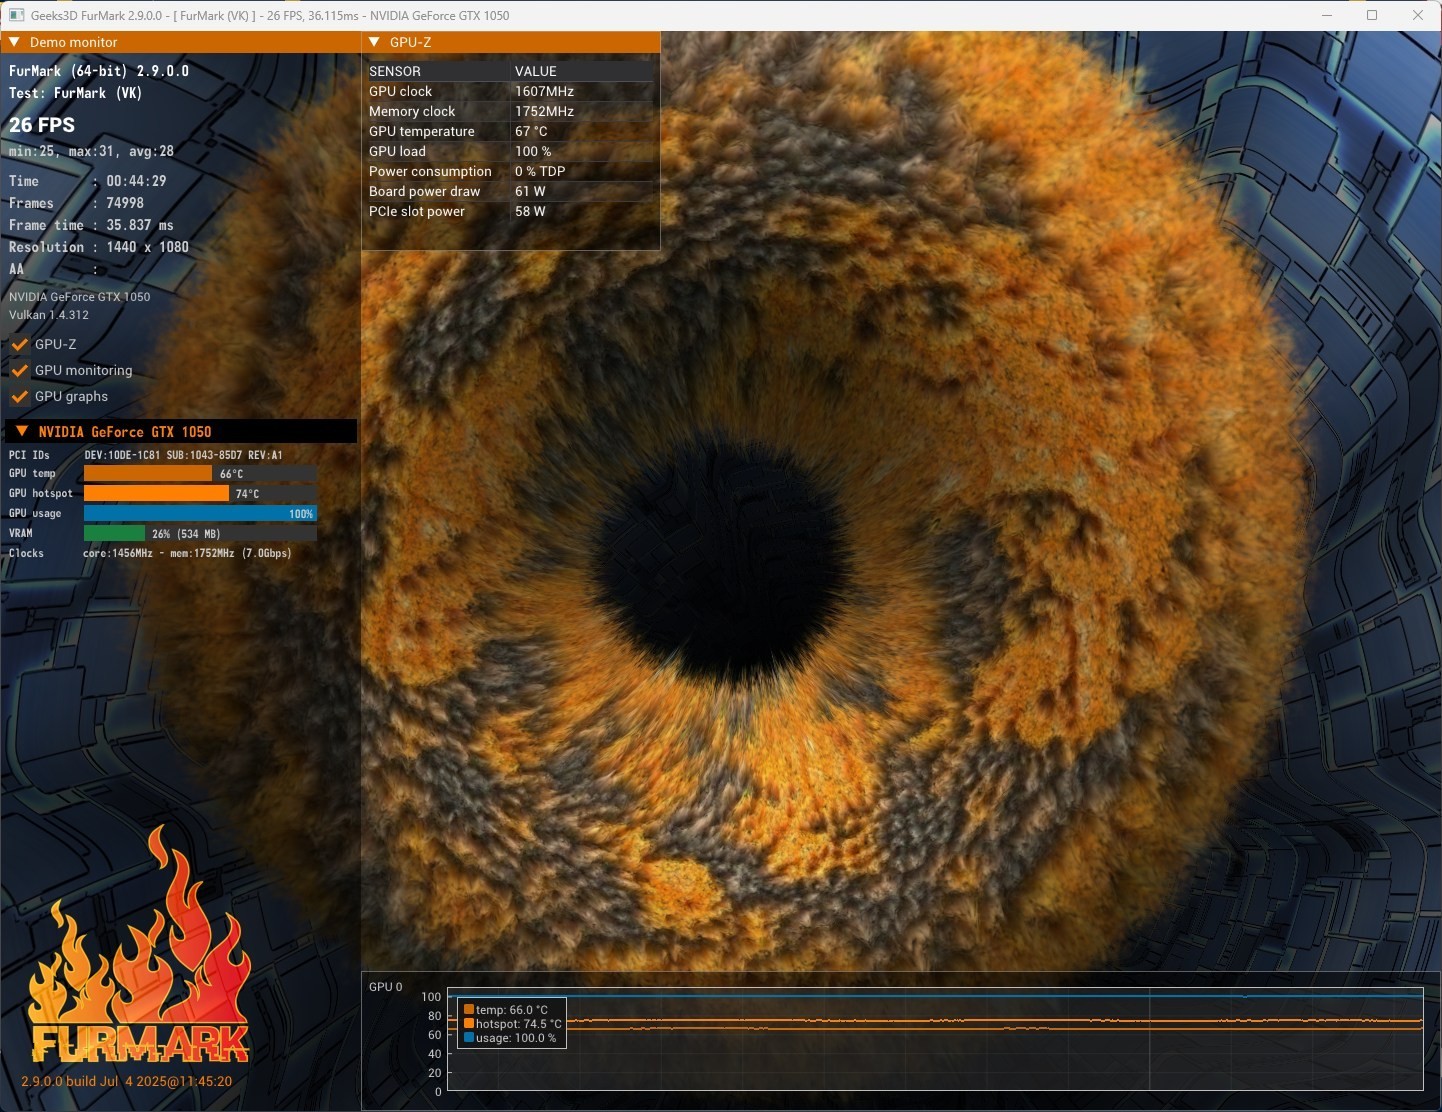Click the FurMark app icon in title bar

point(16,15)
